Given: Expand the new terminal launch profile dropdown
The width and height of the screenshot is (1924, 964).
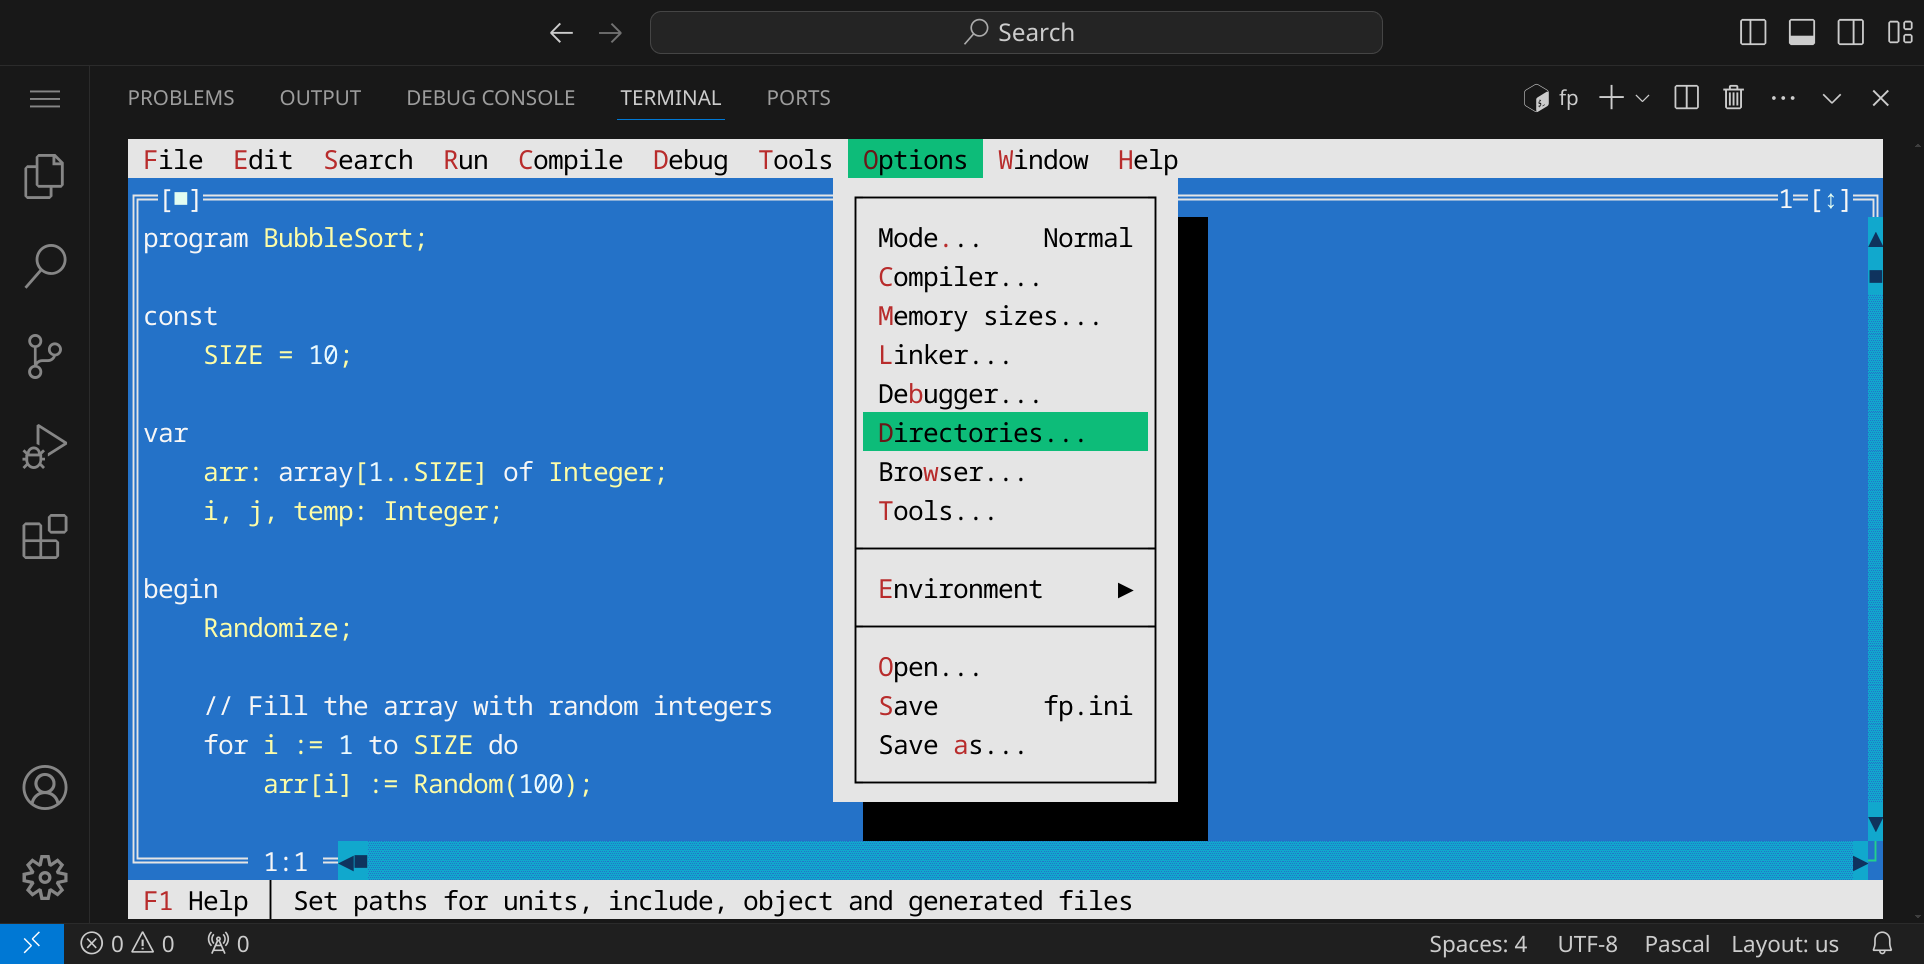Looking at the screenshot, I should [x=1642, y=98].
